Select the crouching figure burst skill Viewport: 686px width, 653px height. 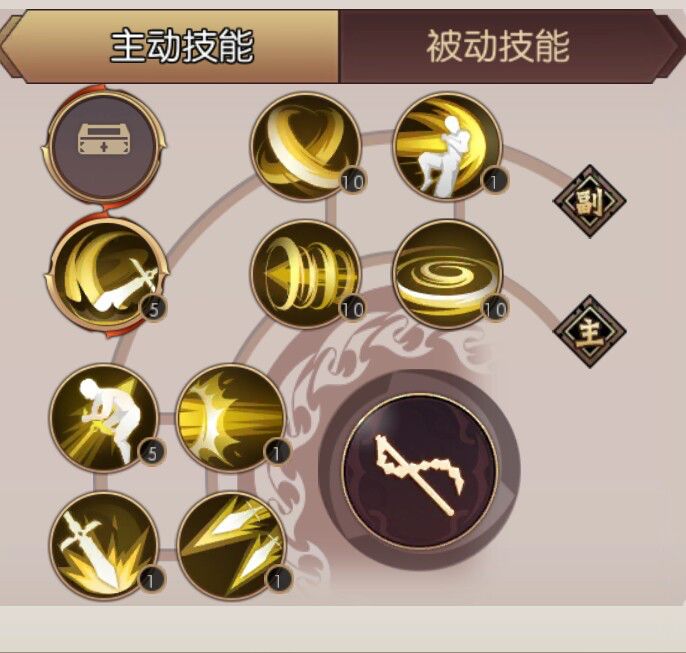pyautogui.click(x=104, y=418)
